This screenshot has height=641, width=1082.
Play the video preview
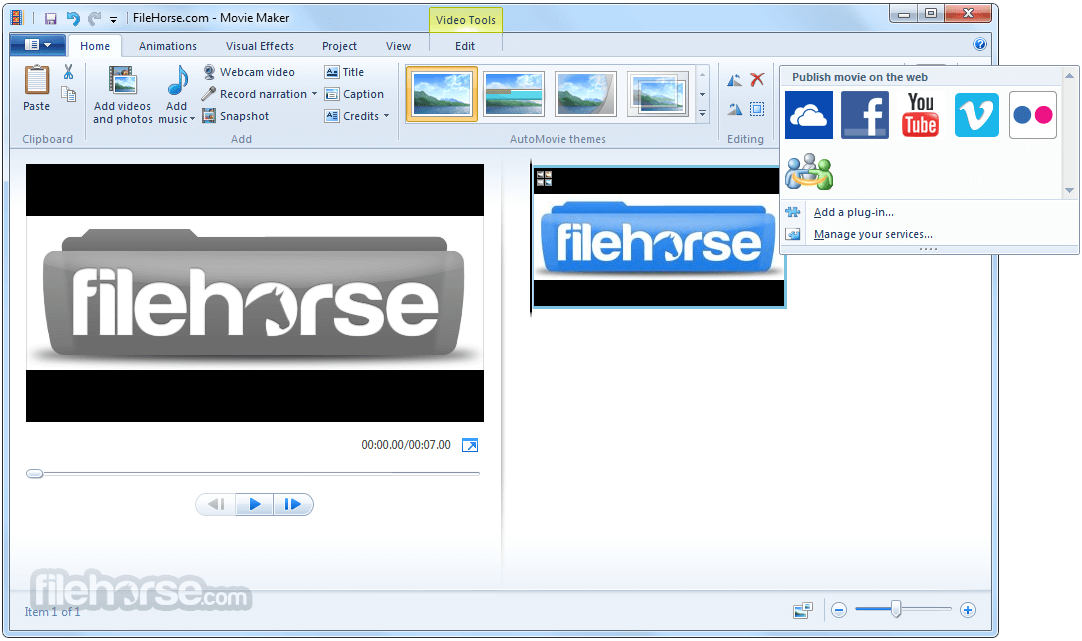click(x=255, y=504)
